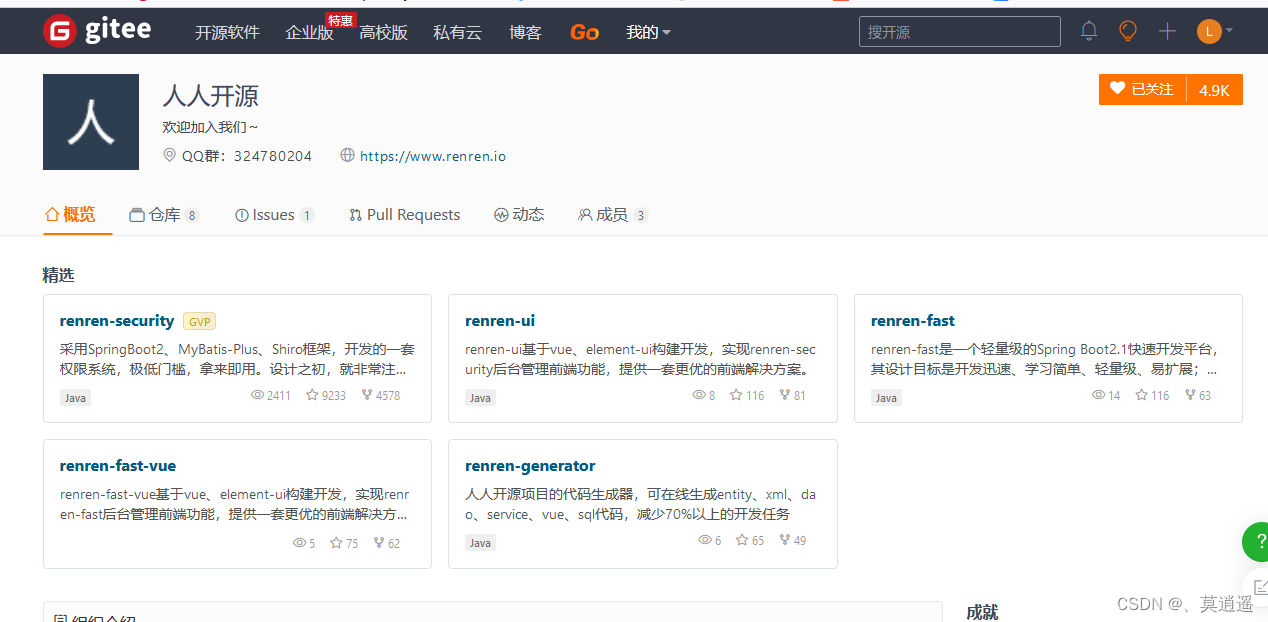Click star icon on renren-fast
1268x622 pixels.
[1141, 395]
